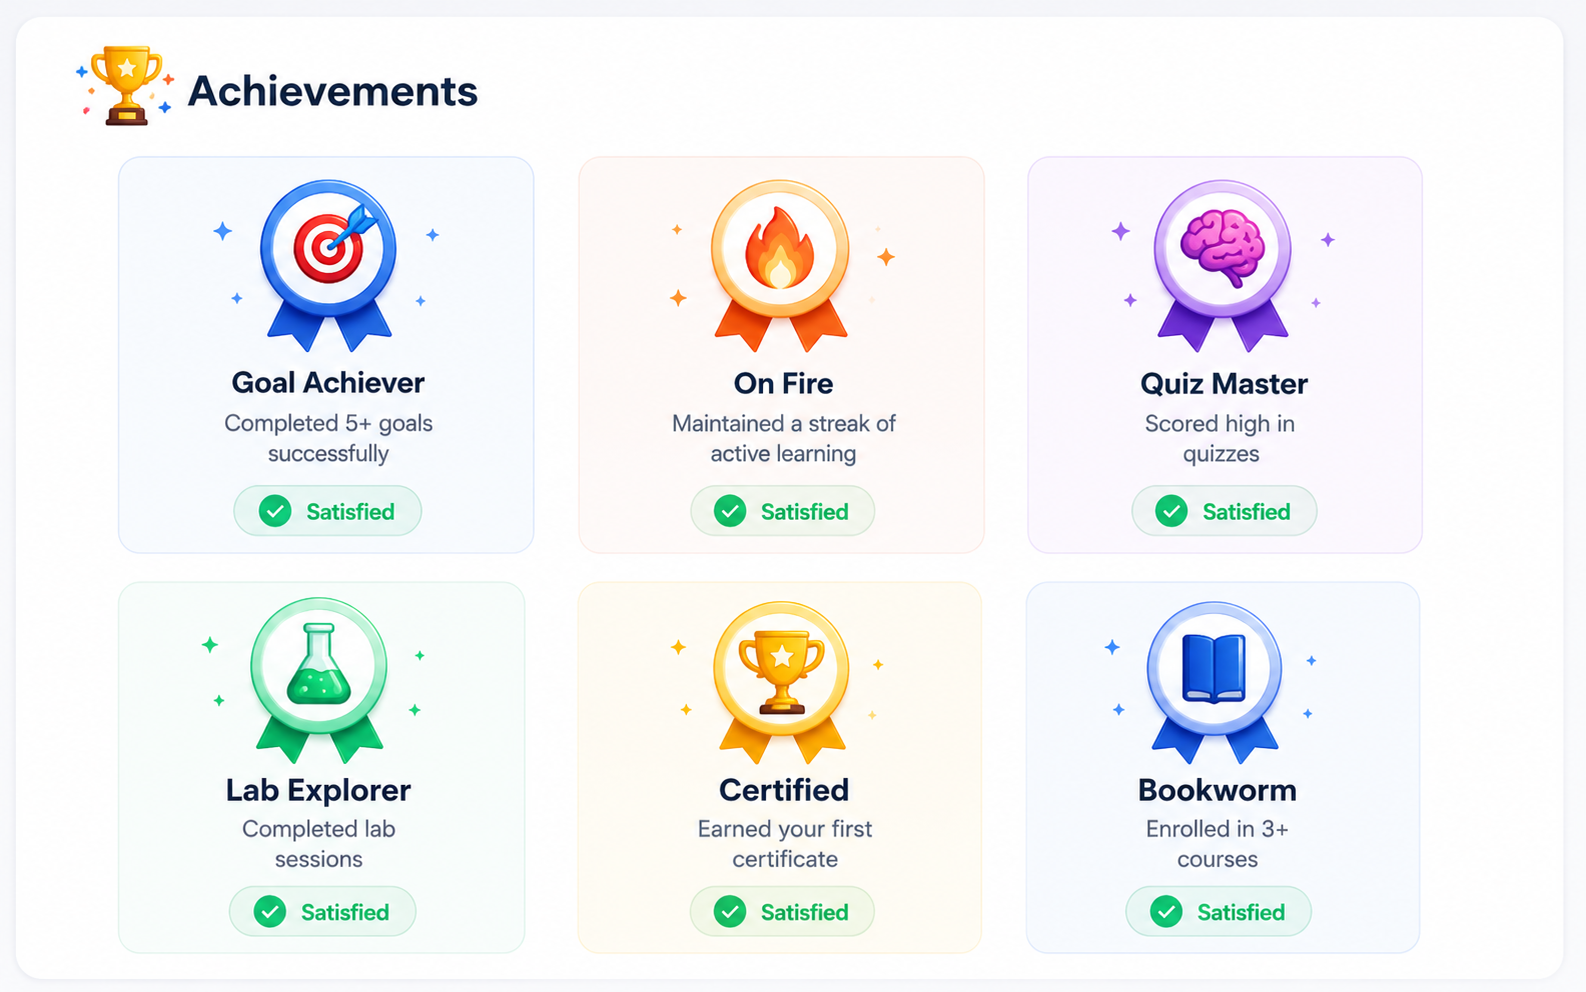Click the Achievements trophy icon

coord(126,85)
